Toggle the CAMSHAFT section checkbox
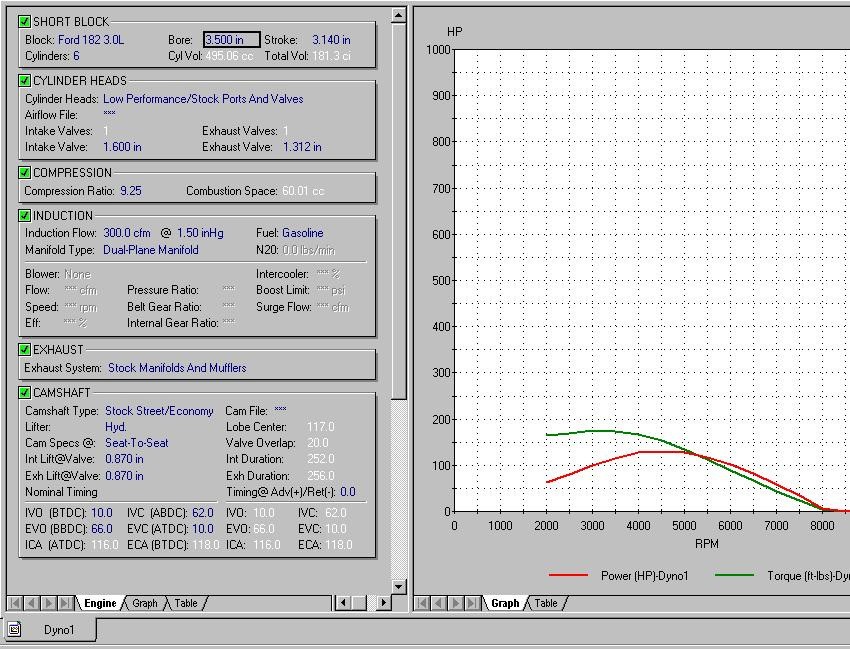Viewport: 850px width, 649px height. 24,392
